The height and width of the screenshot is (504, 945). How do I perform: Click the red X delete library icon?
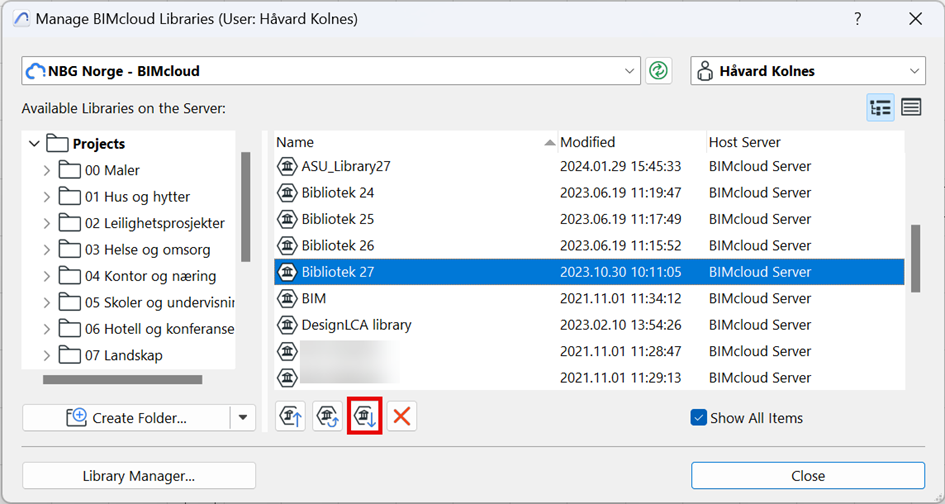tap(401, 417)
